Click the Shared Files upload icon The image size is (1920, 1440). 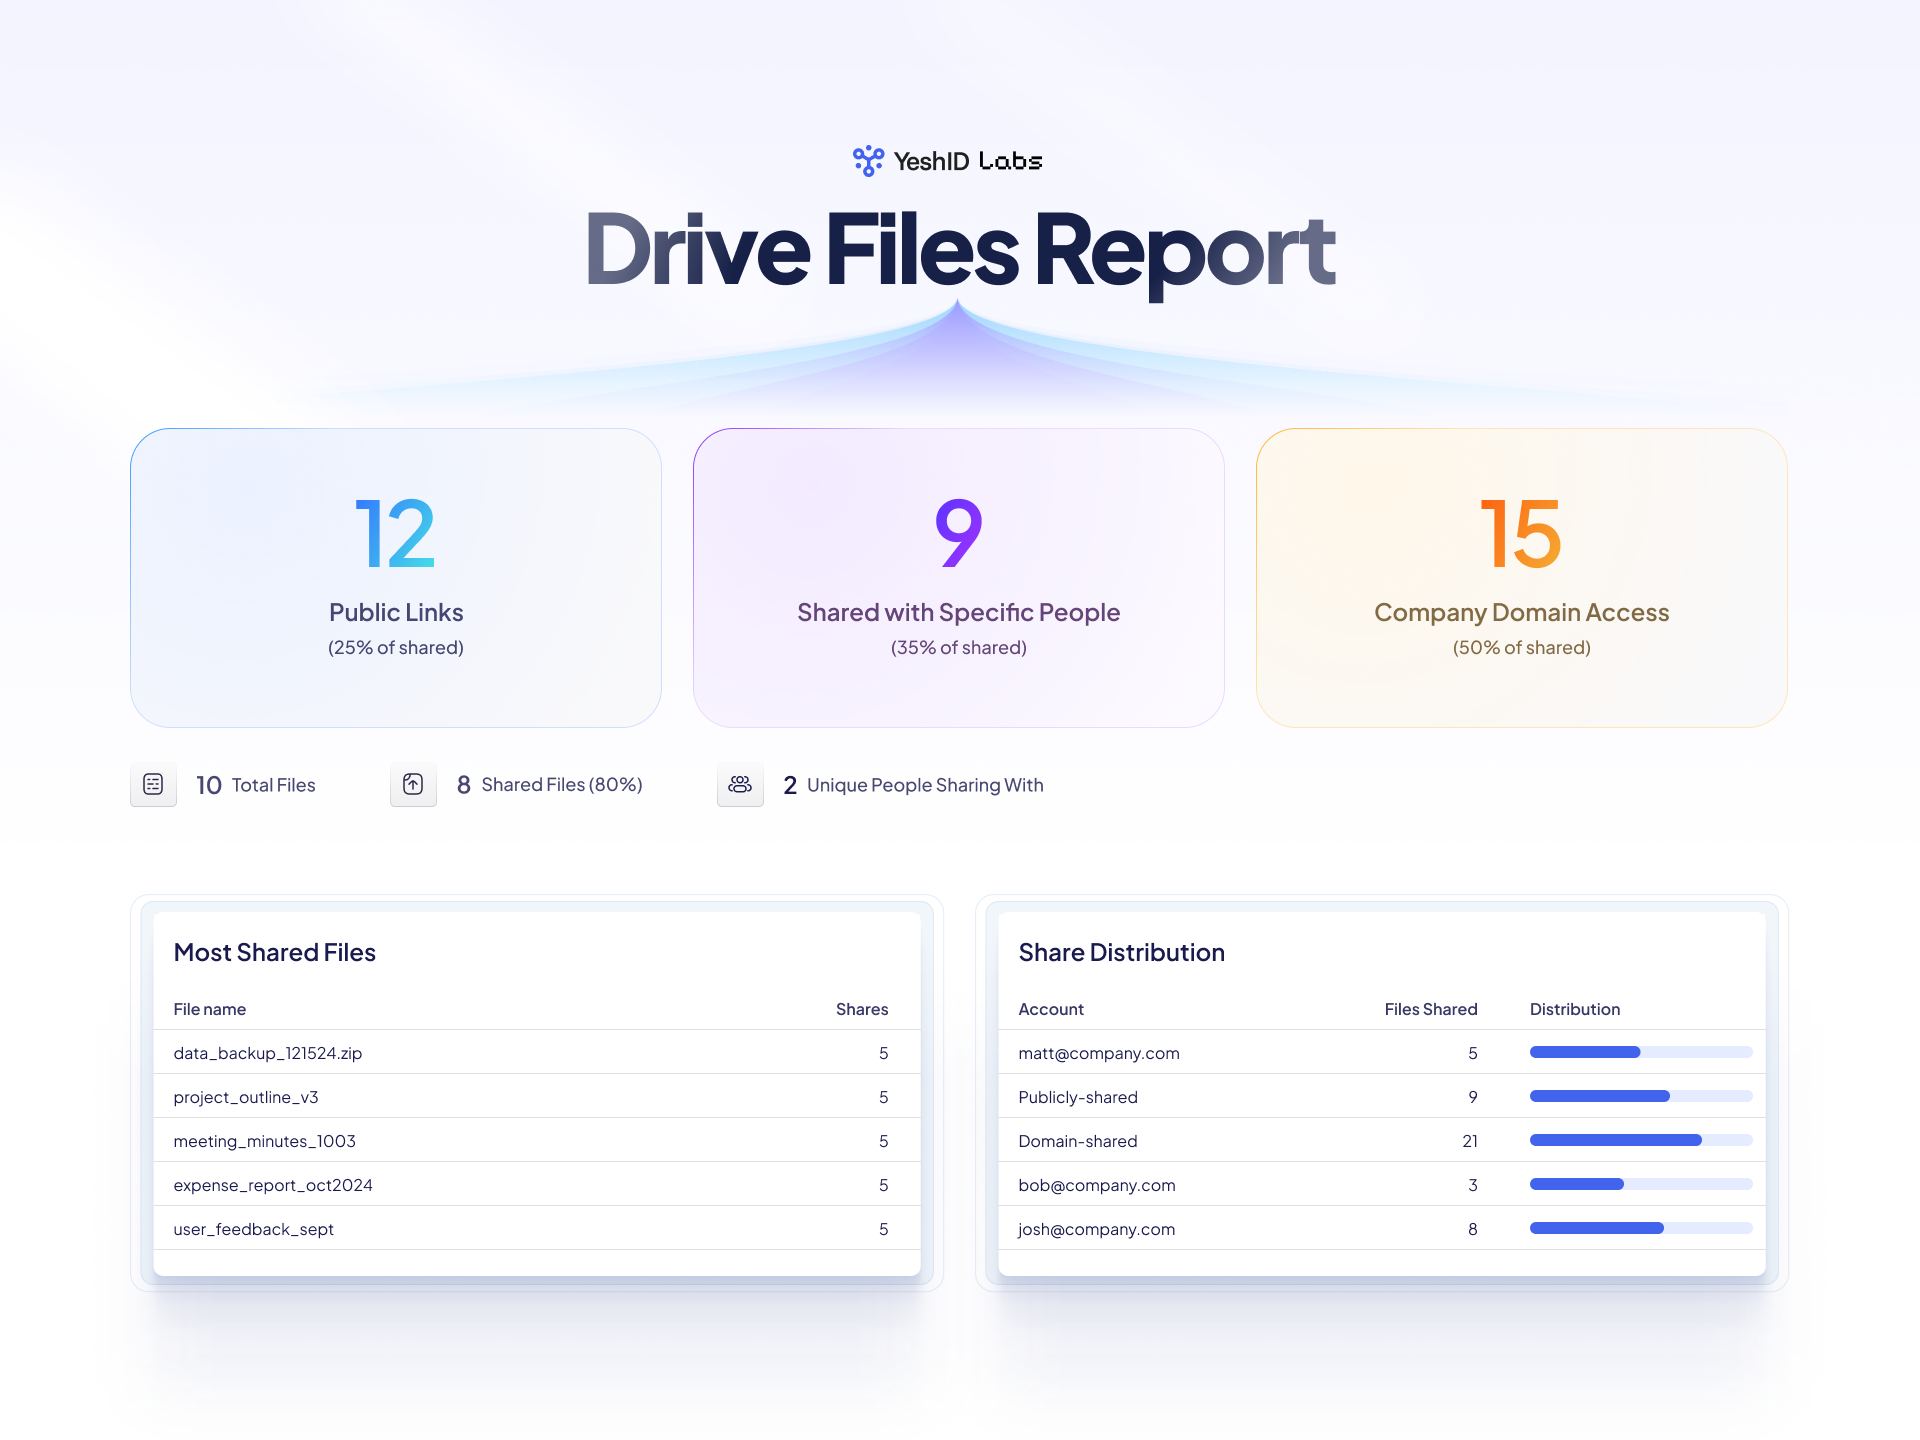point(413,784)
